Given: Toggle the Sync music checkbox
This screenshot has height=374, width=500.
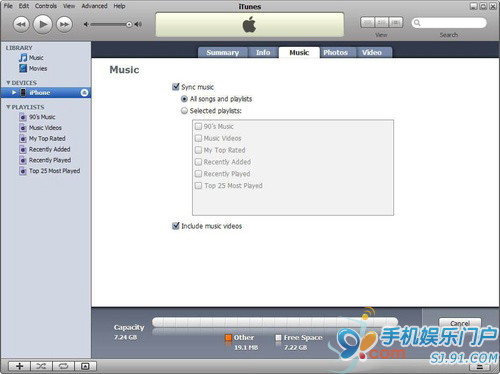Looking at the screenshot, I should (x=176, y=87).
